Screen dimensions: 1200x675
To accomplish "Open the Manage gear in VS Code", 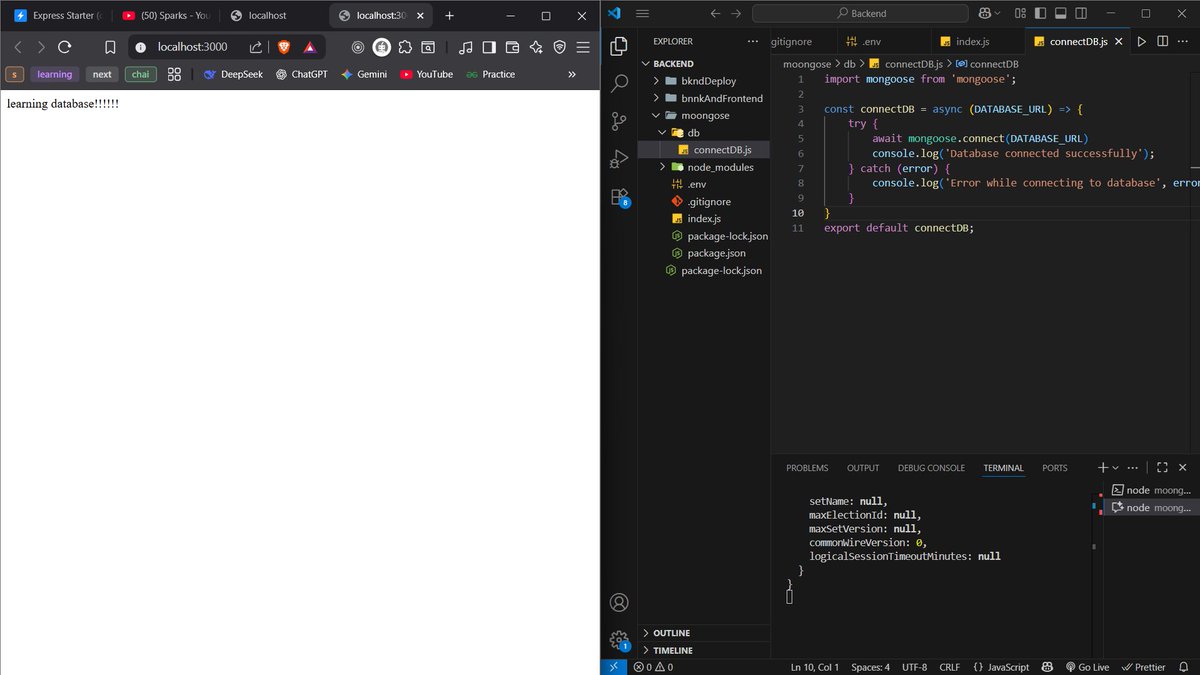I will click(619, 640).
